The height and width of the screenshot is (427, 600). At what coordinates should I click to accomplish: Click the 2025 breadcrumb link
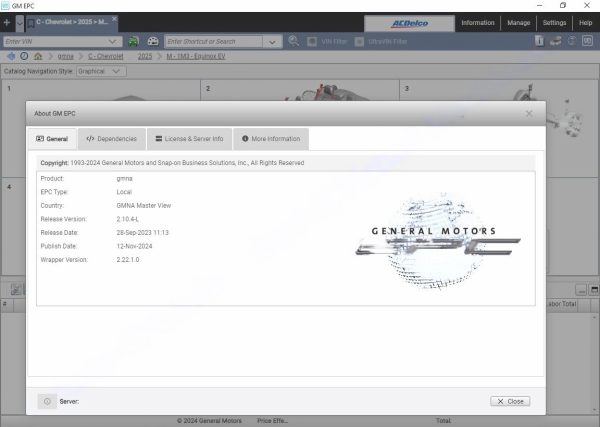(x=145, y=57)
